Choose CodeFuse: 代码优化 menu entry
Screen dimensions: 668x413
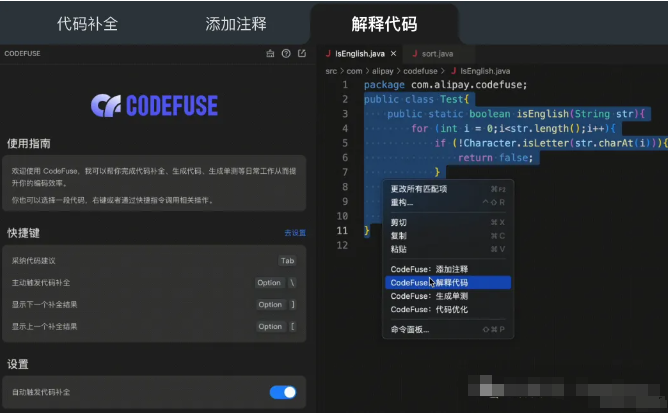(448, 309)
